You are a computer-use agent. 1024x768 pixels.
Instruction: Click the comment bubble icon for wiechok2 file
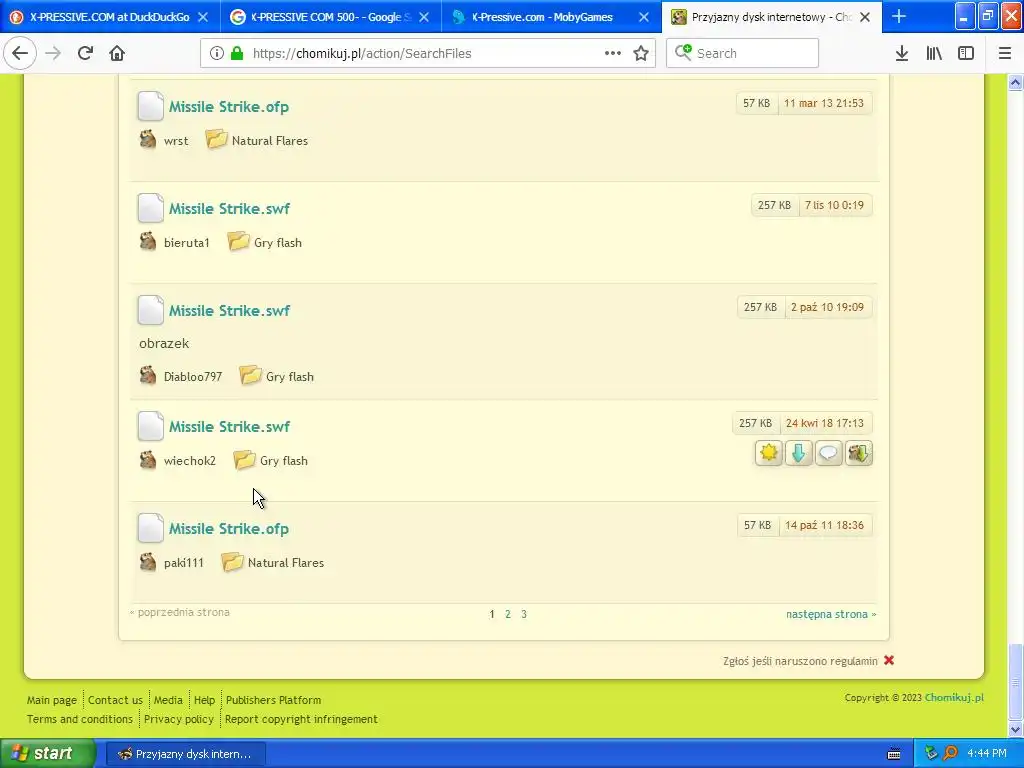tap(828, 453)
